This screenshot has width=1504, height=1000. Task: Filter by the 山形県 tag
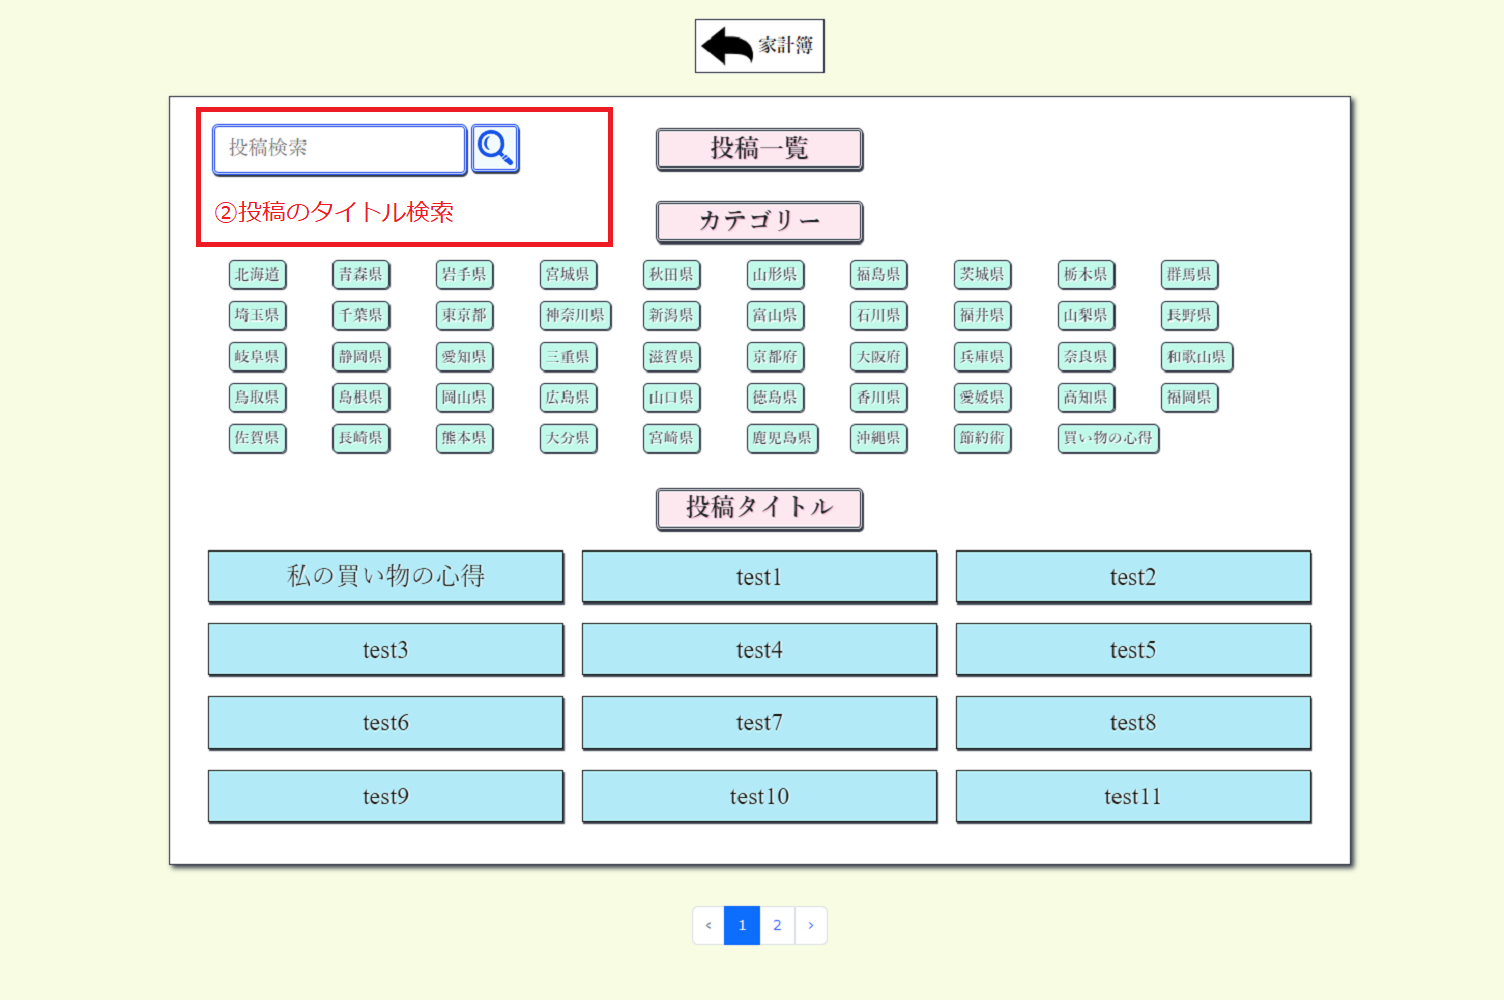tap(776, 275)
